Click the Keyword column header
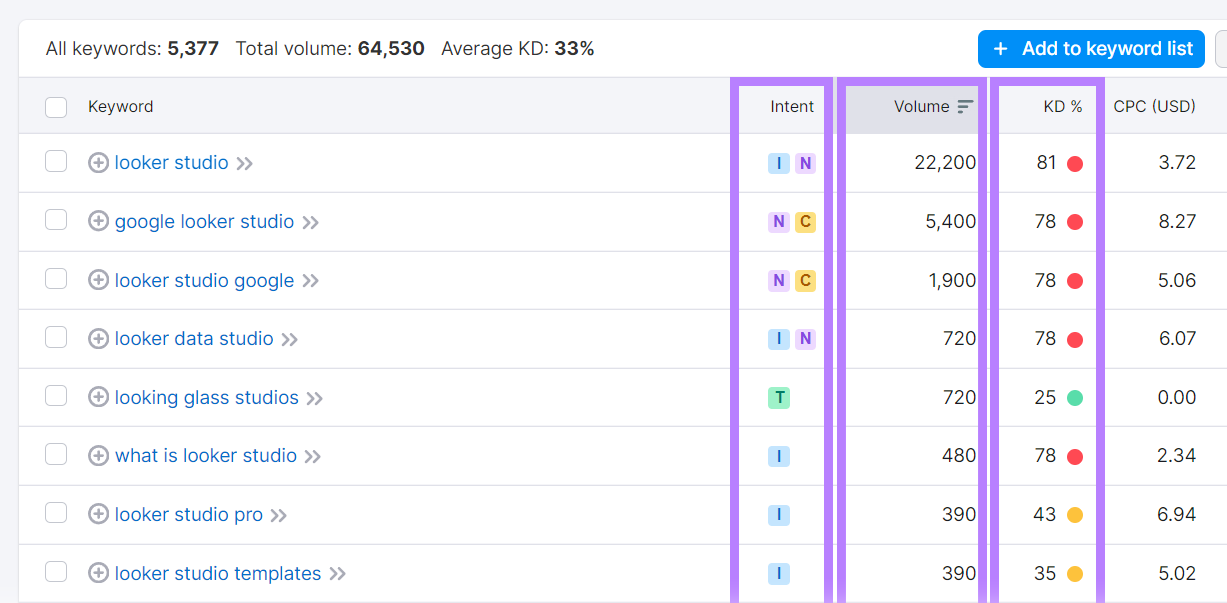 pos(120,106)
